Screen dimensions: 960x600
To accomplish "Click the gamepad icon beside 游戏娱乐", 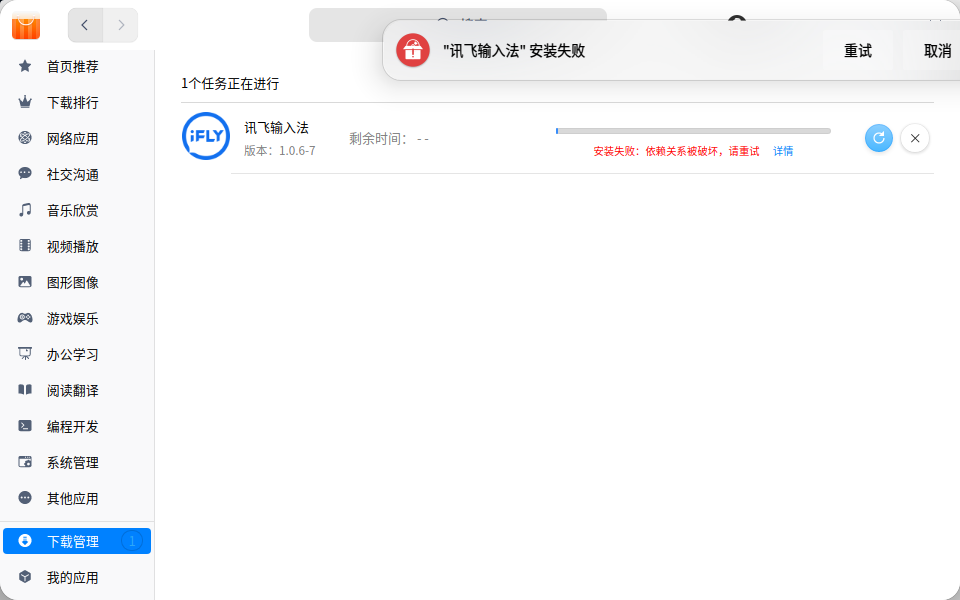I will click(x=25, y=318).
